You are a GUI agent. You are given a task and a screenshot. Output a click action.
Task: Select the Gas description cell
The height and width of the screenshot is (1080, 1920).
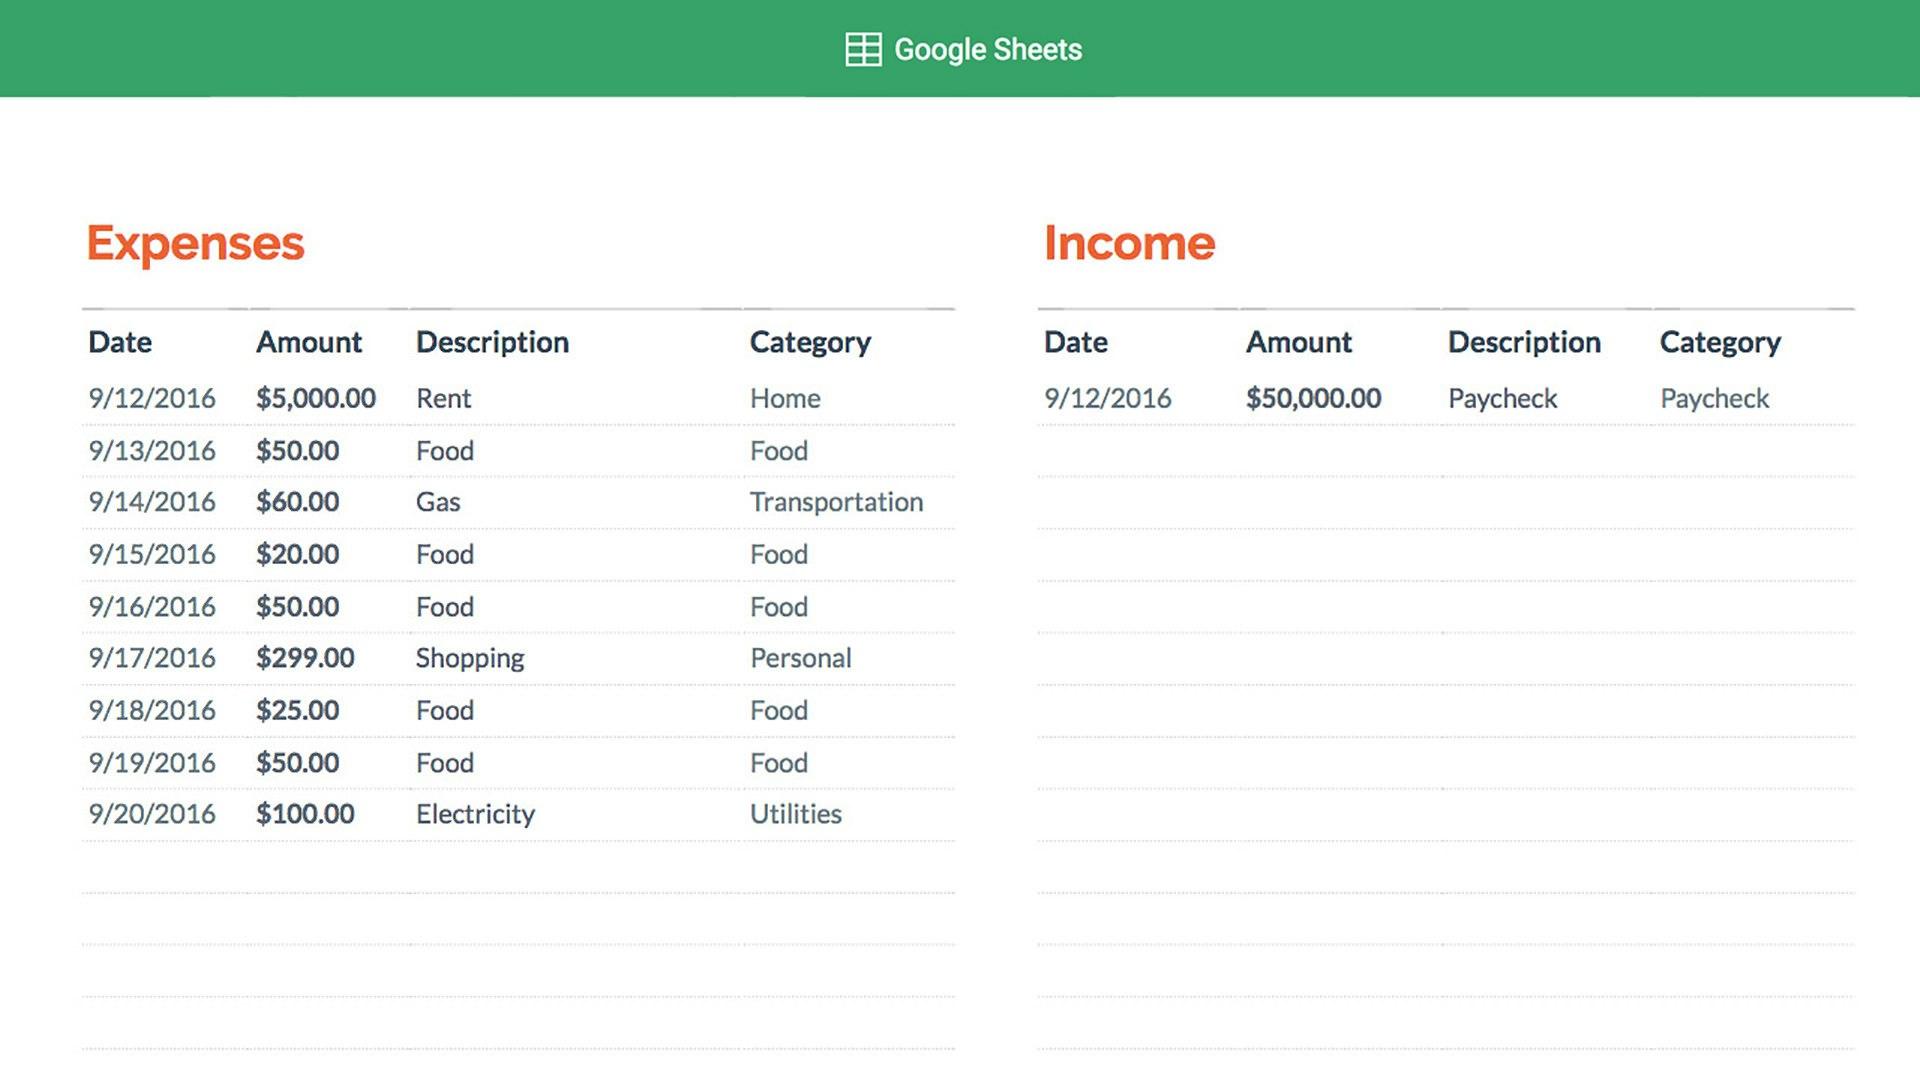coord(438,502)
